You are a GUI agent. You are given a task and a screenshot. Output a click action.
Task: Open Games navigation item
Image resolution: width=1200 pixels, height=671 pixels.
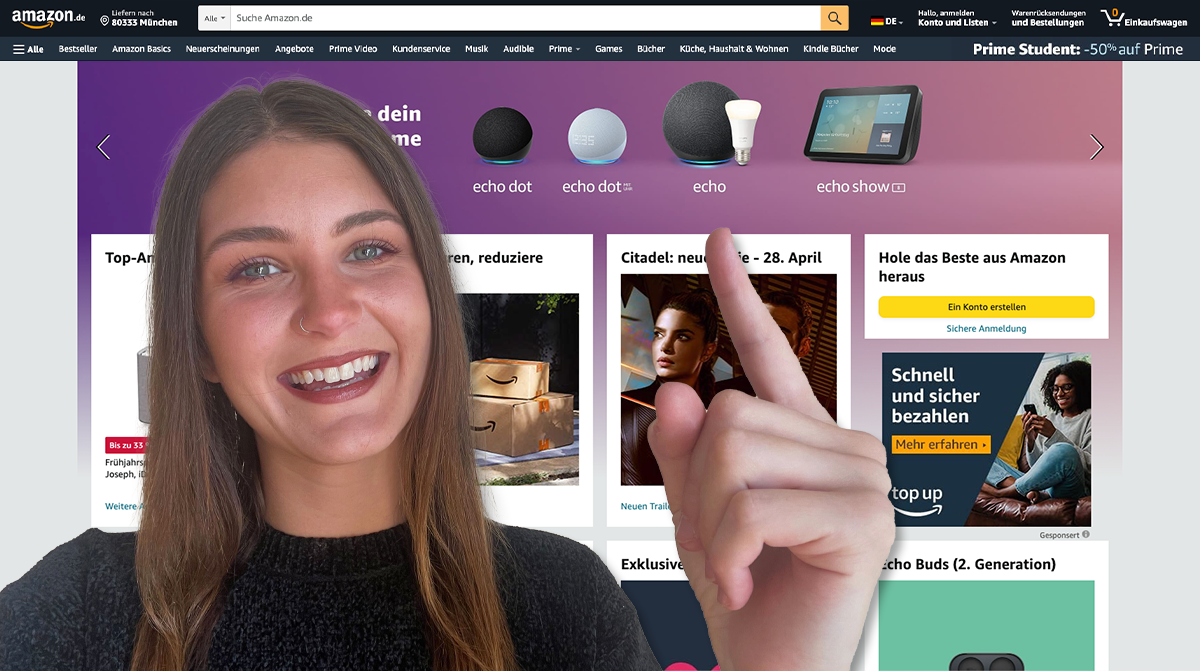point(608,49)
